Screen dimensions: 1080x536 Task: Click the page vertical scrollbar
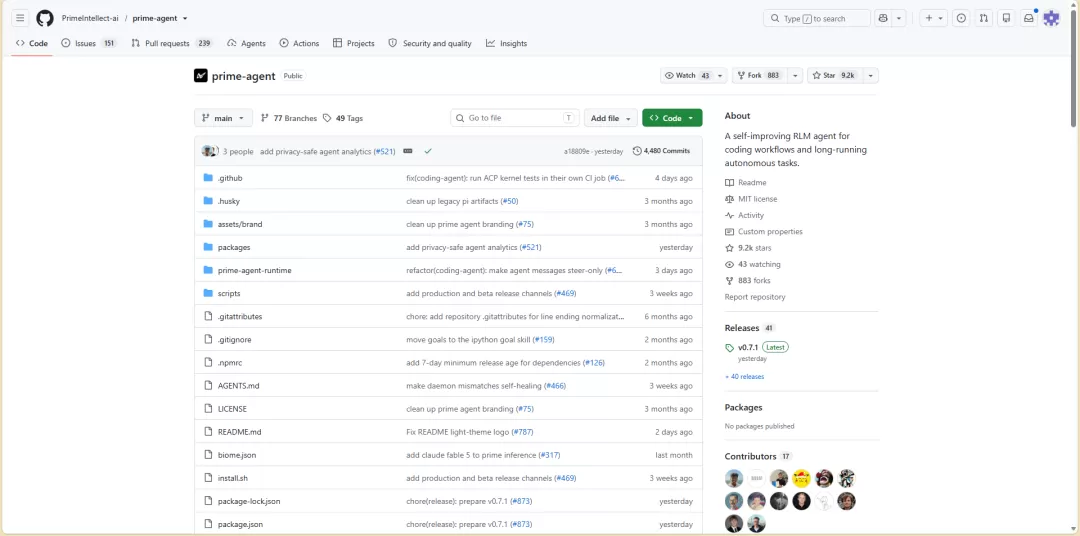[x=1073, y=69]
